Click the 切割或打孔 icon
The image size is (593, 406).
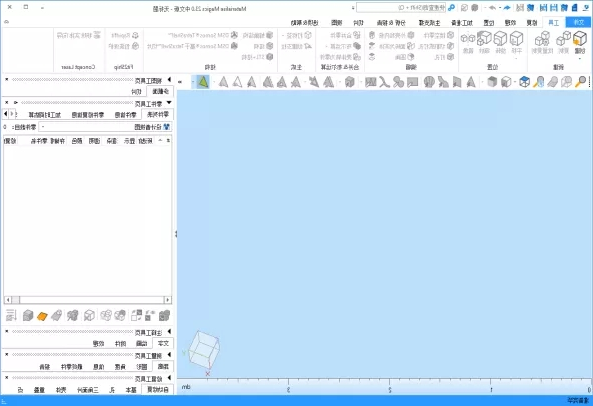450,46
